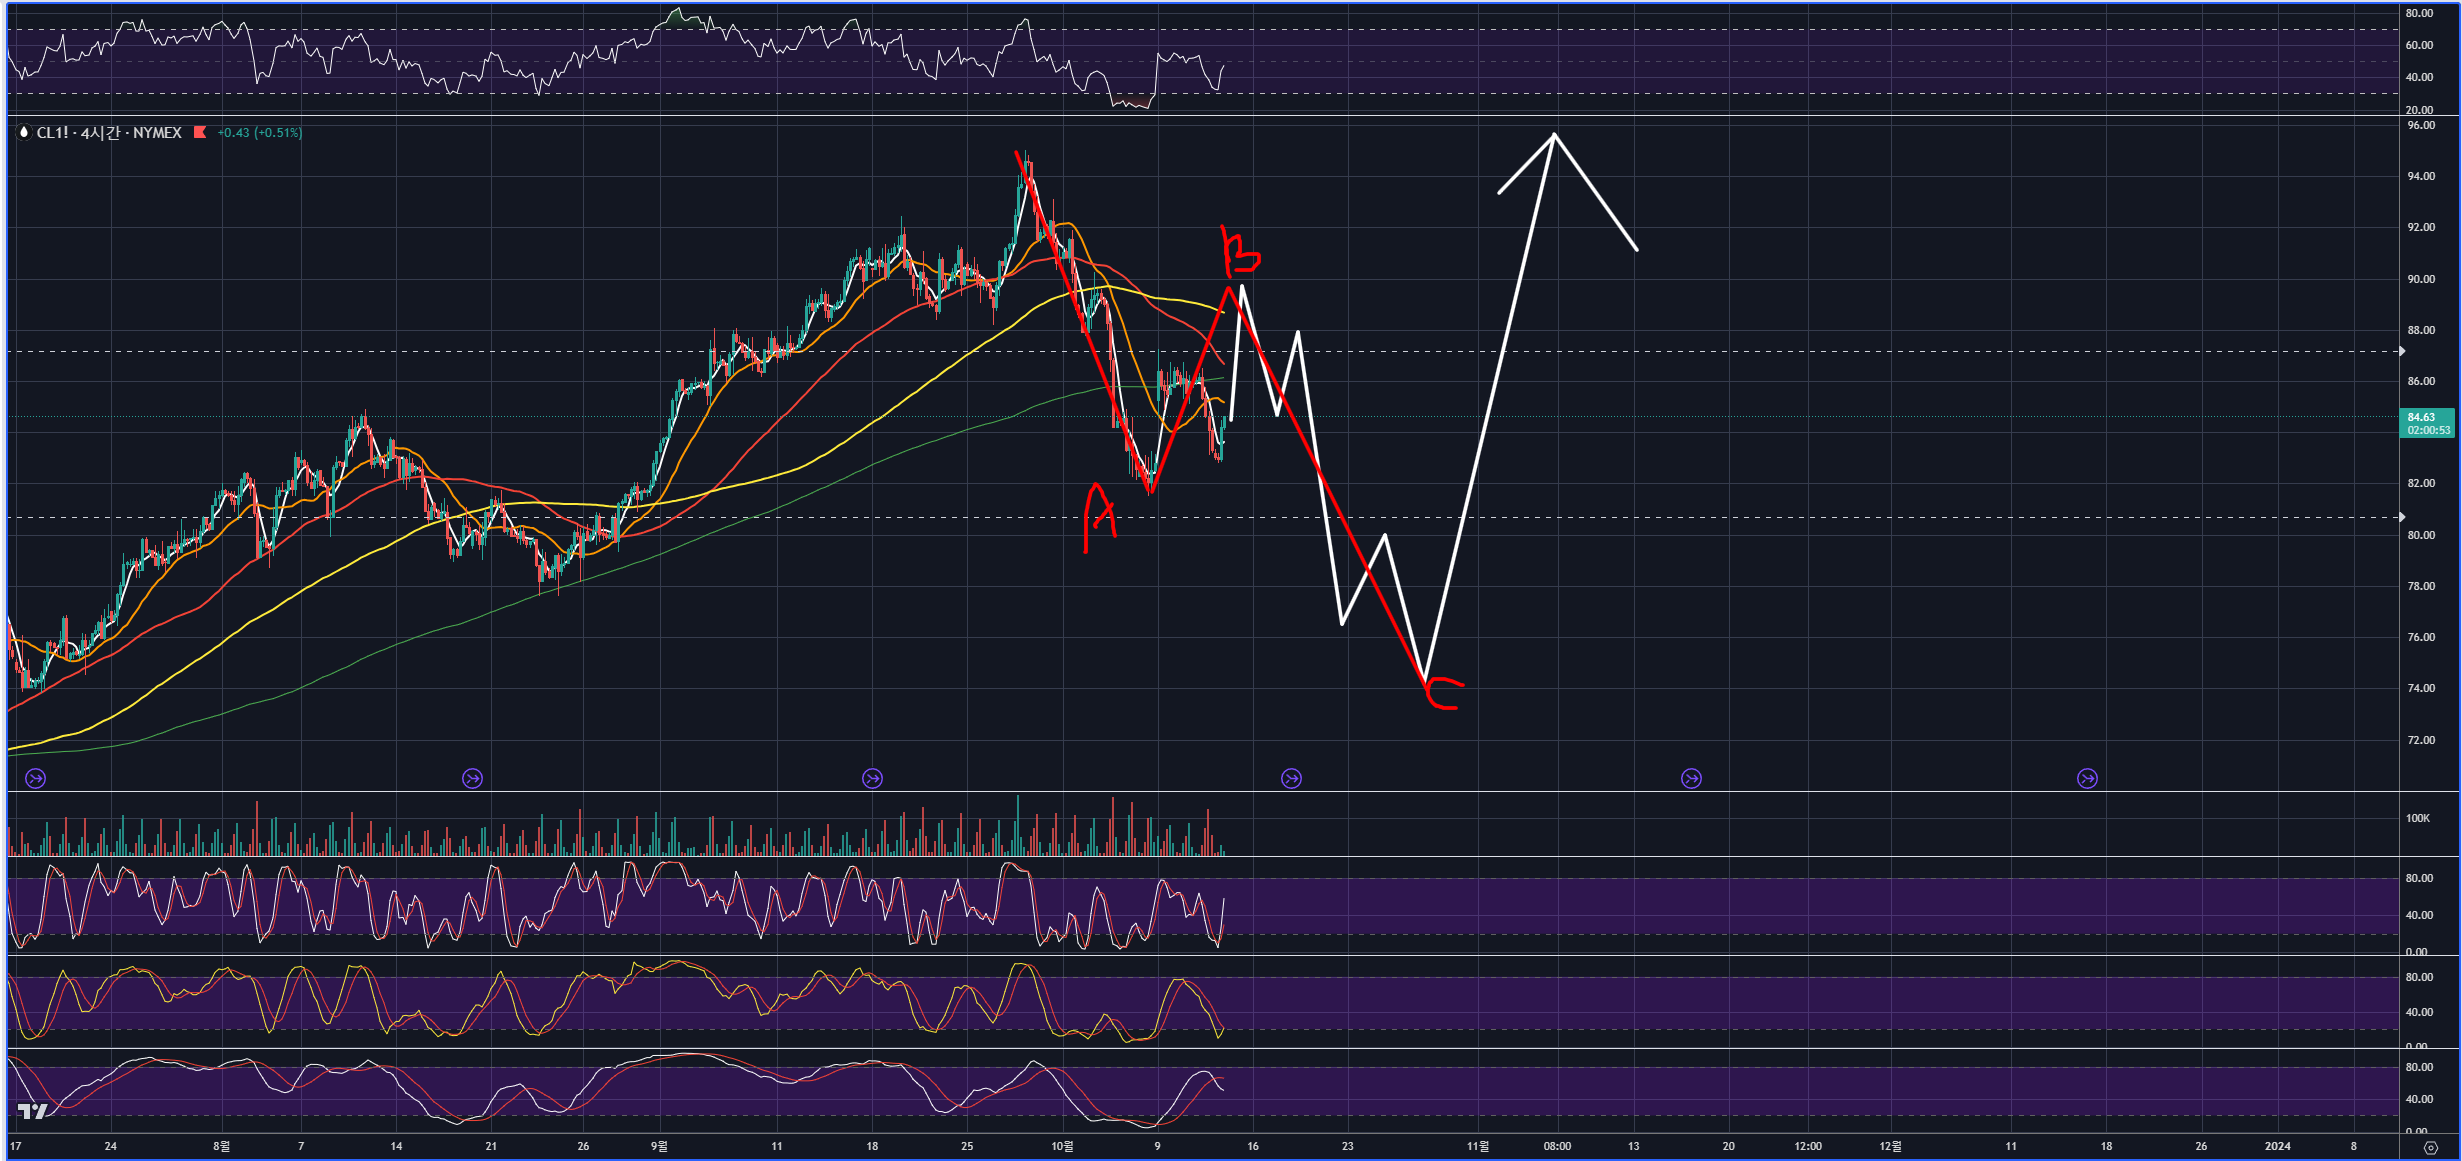
Task: Click the 2024 label on time axis
Action: (x=2277, y=1146)
